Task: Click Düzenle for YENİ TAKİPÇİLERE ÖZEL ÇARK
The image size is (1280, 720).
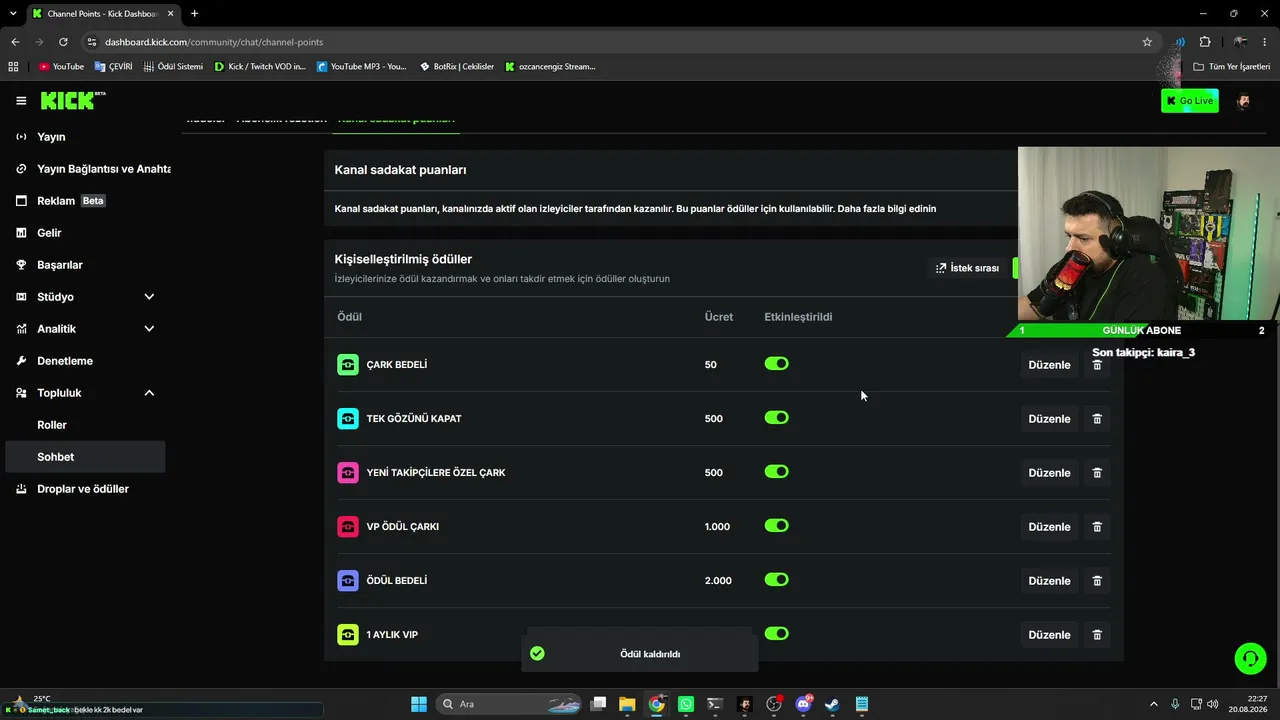Action: point(1049,473)
